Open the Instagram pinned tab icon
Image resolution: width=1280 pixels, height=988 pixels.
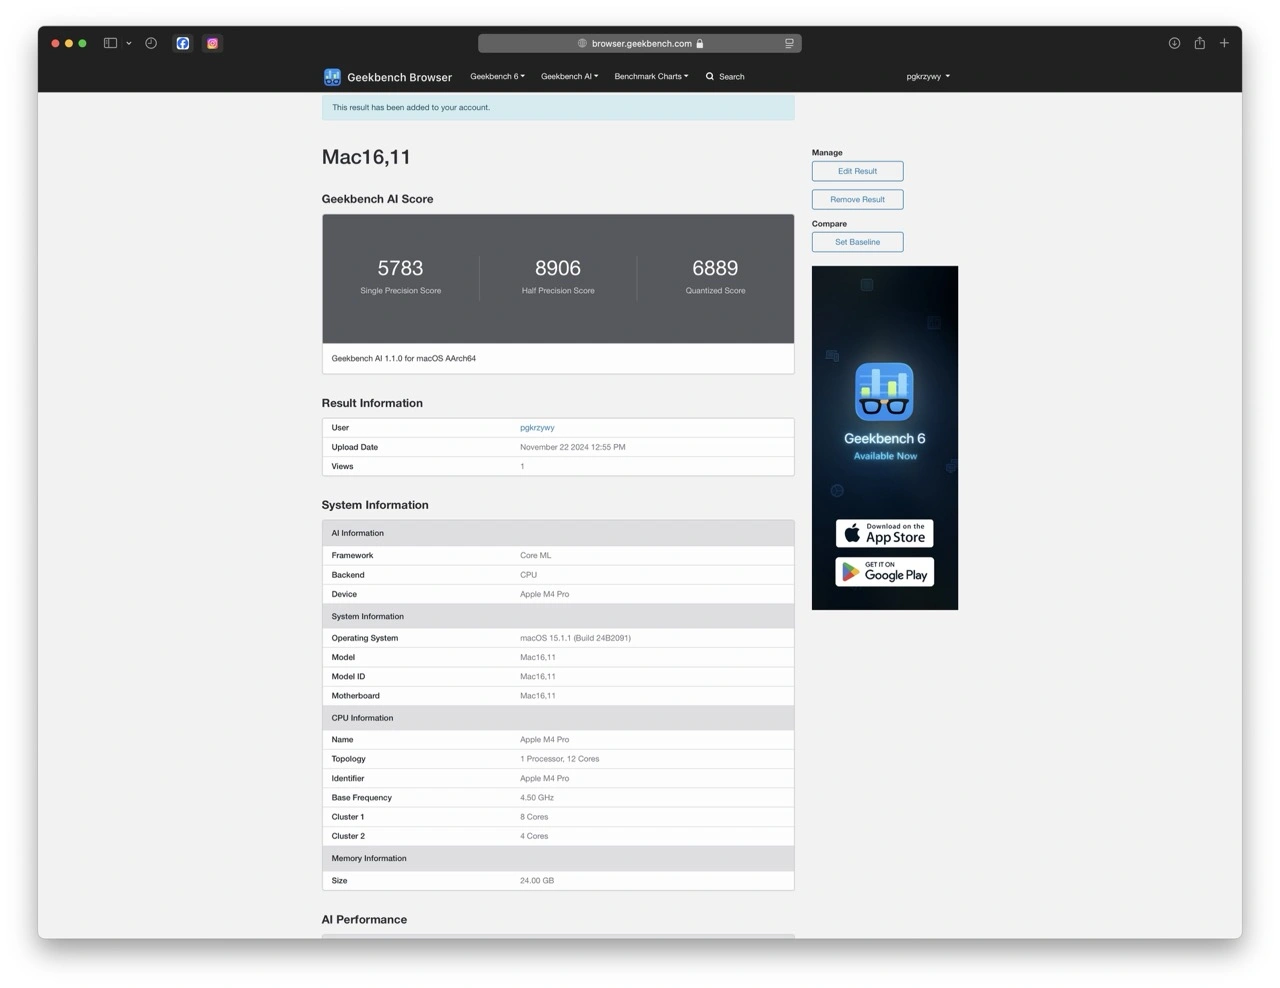[212, 43]
